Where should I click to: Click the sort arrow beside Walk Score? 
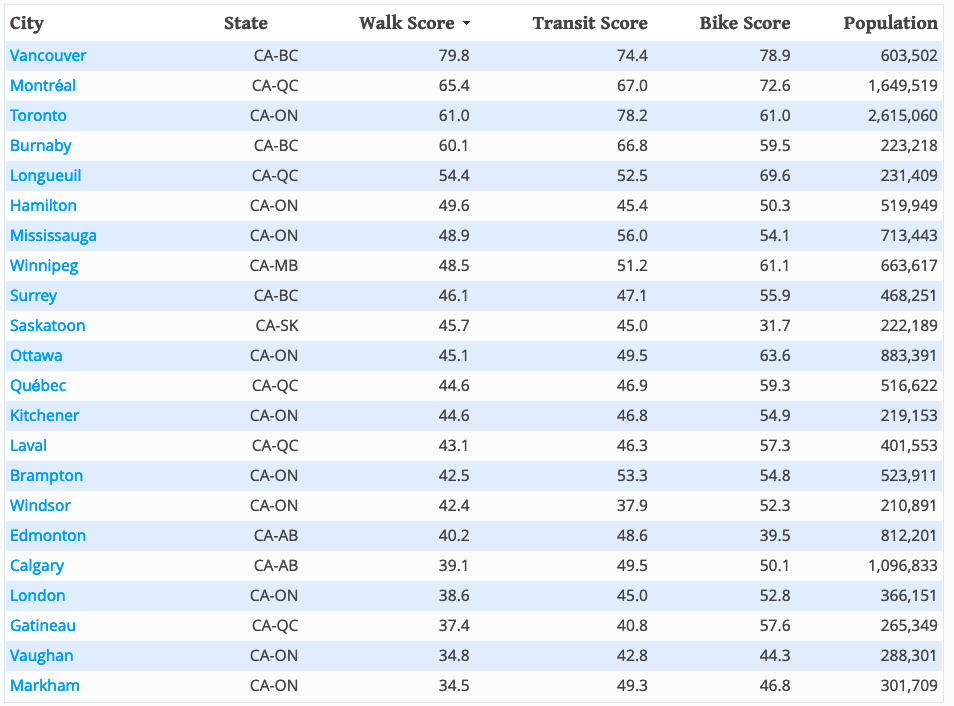click(466, 24)
